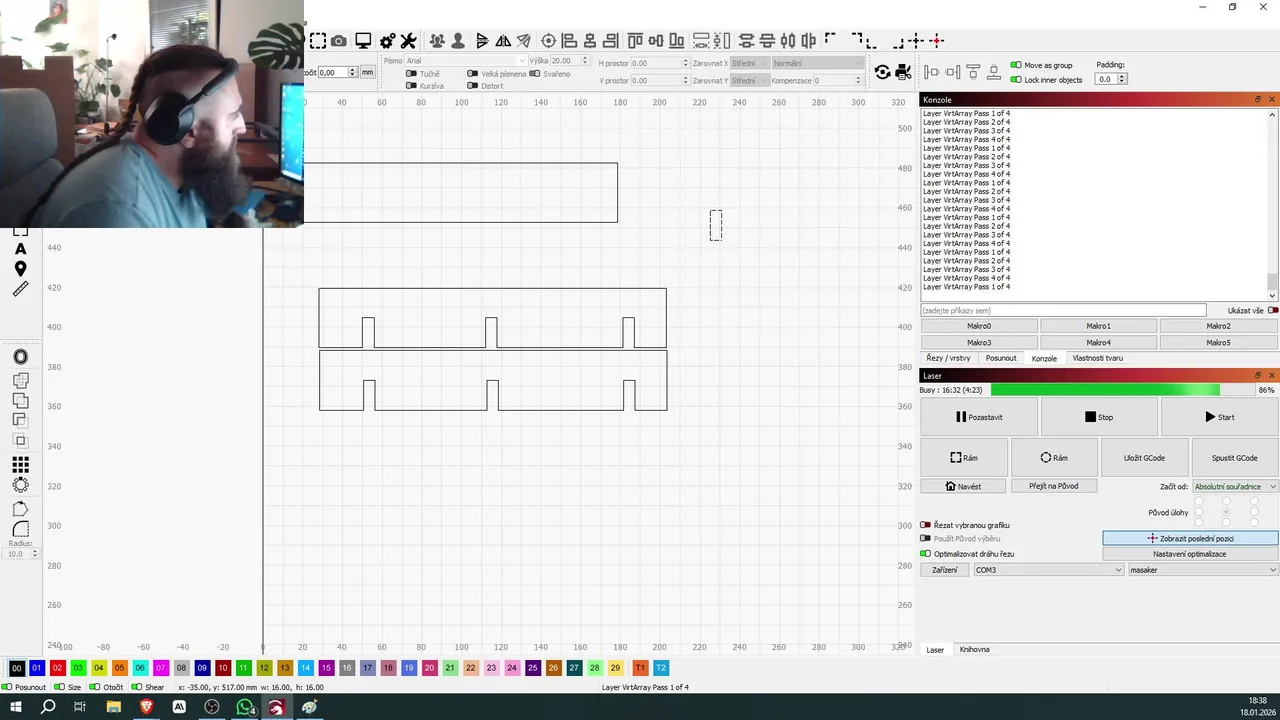The height and width of the screenshot is (720, 1280).
Task: Open device settings gear icon
Action: 387,41
